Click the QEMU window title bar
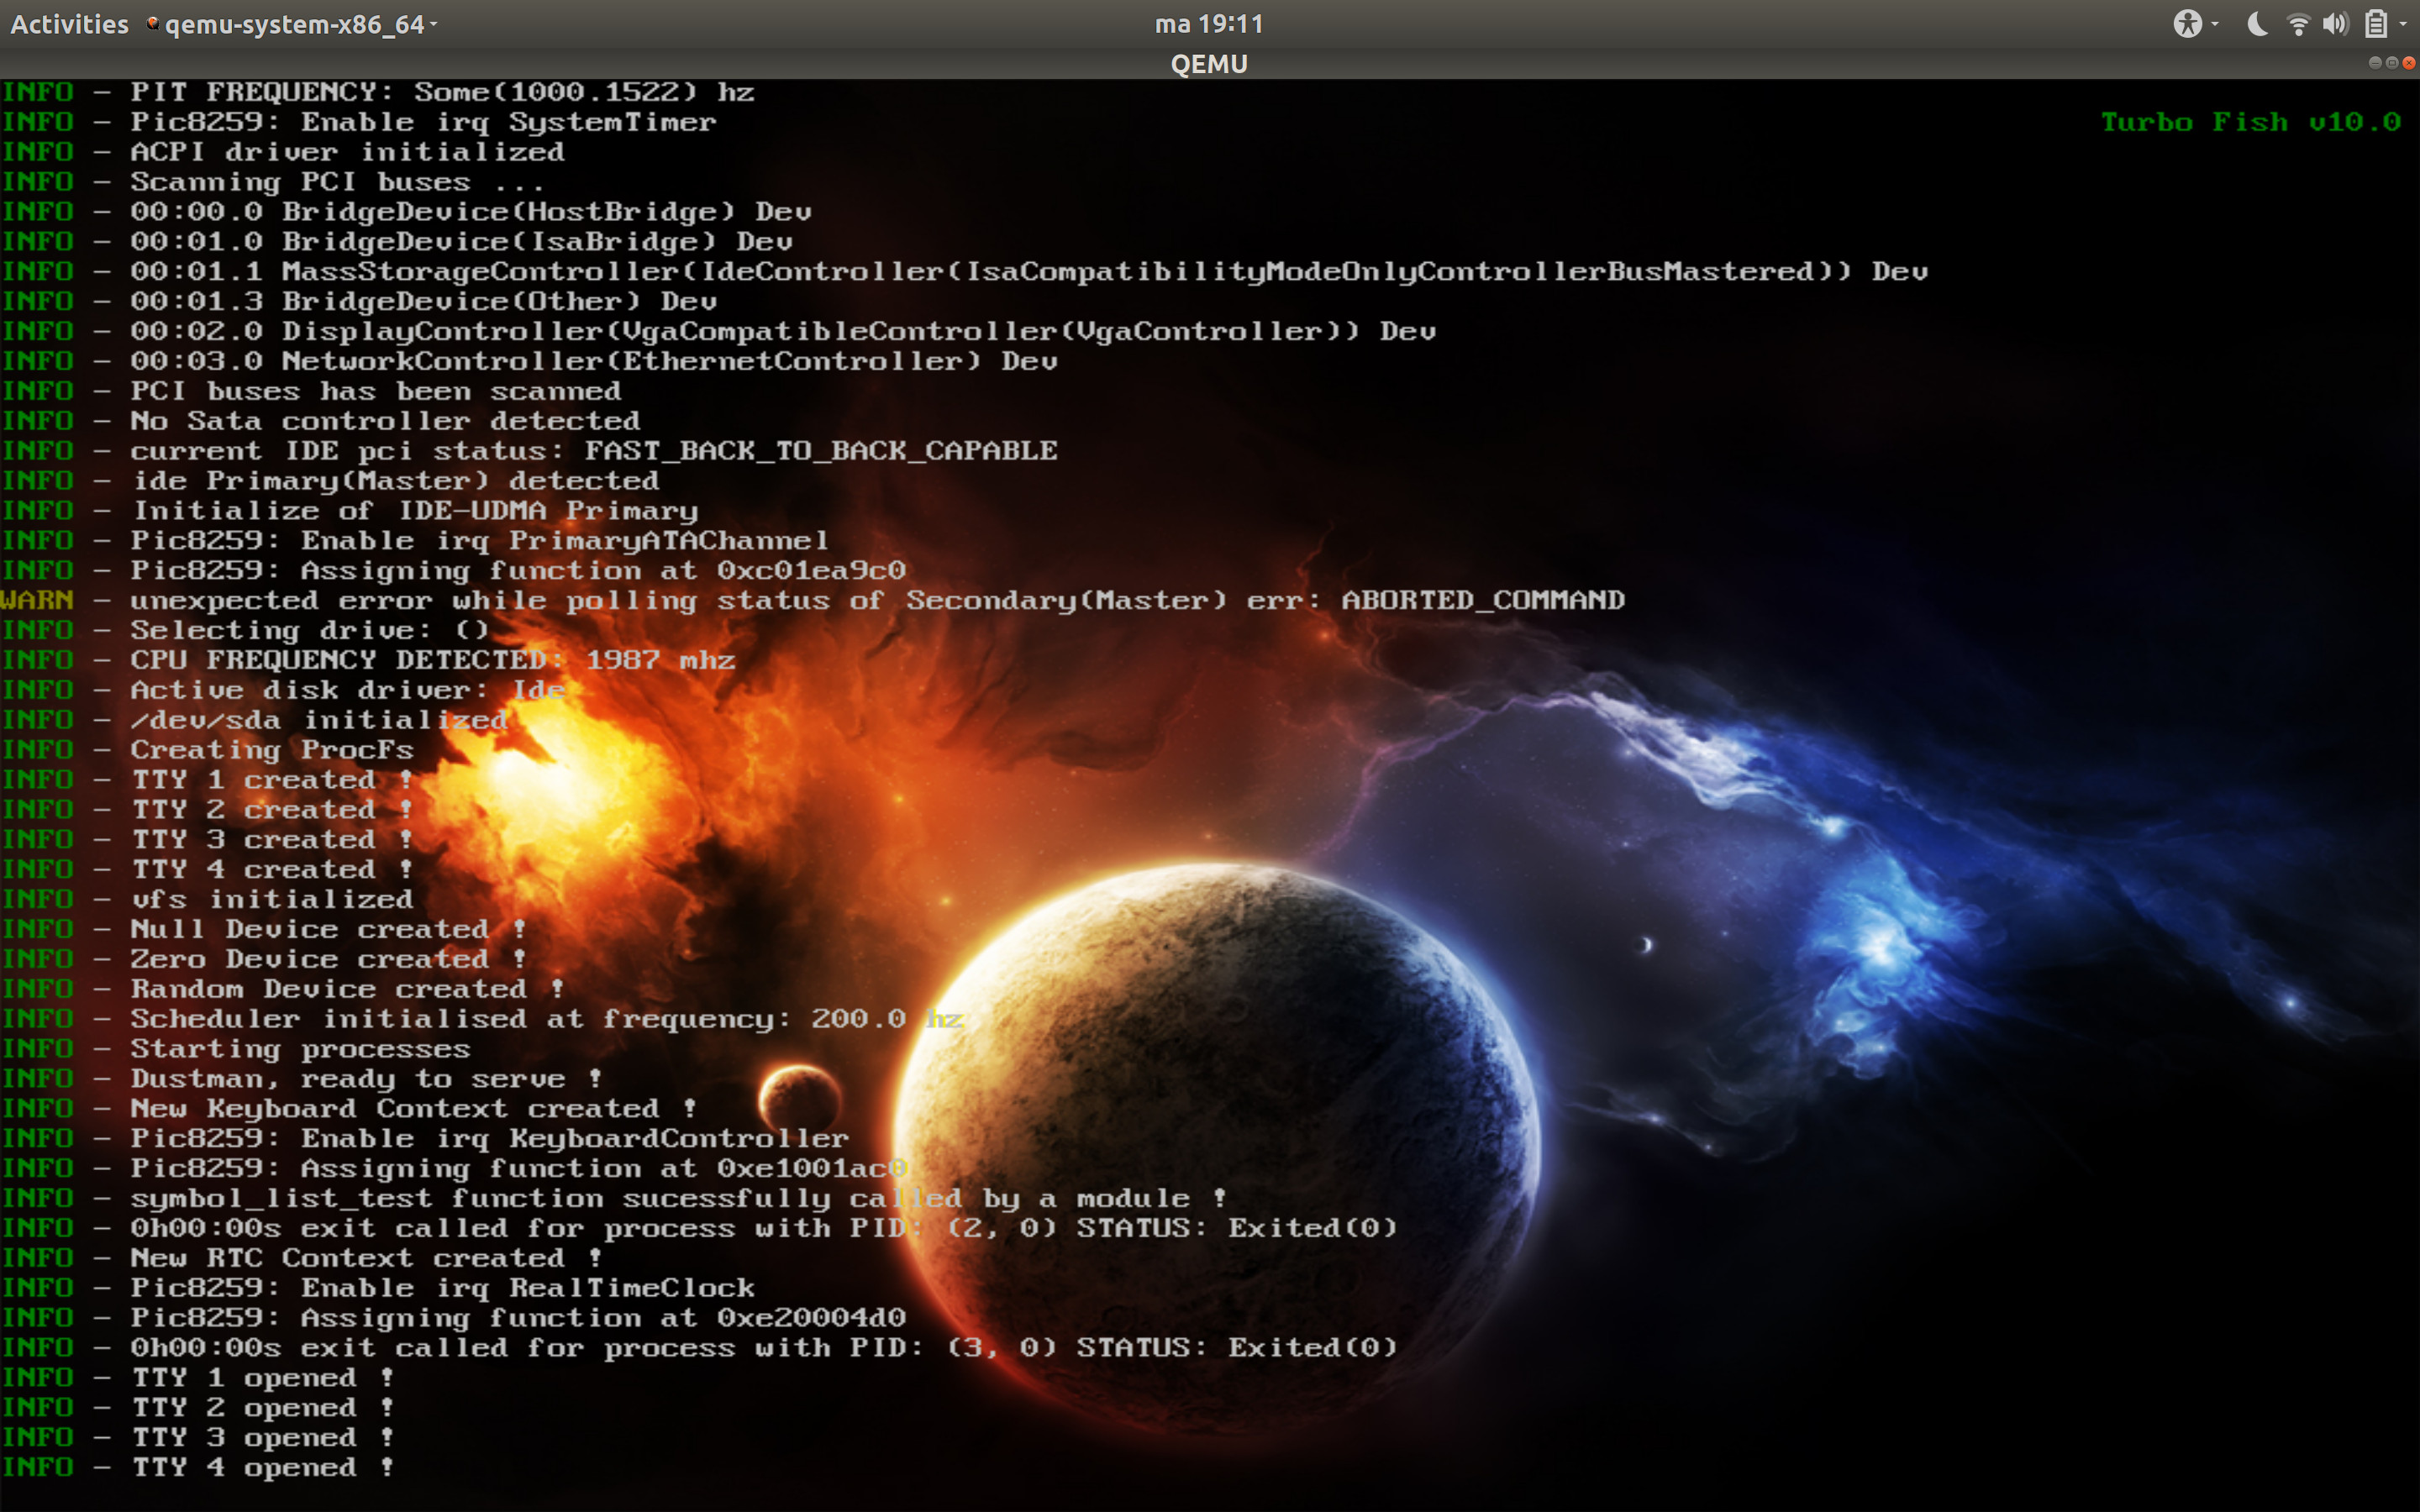 [1209, 64]
